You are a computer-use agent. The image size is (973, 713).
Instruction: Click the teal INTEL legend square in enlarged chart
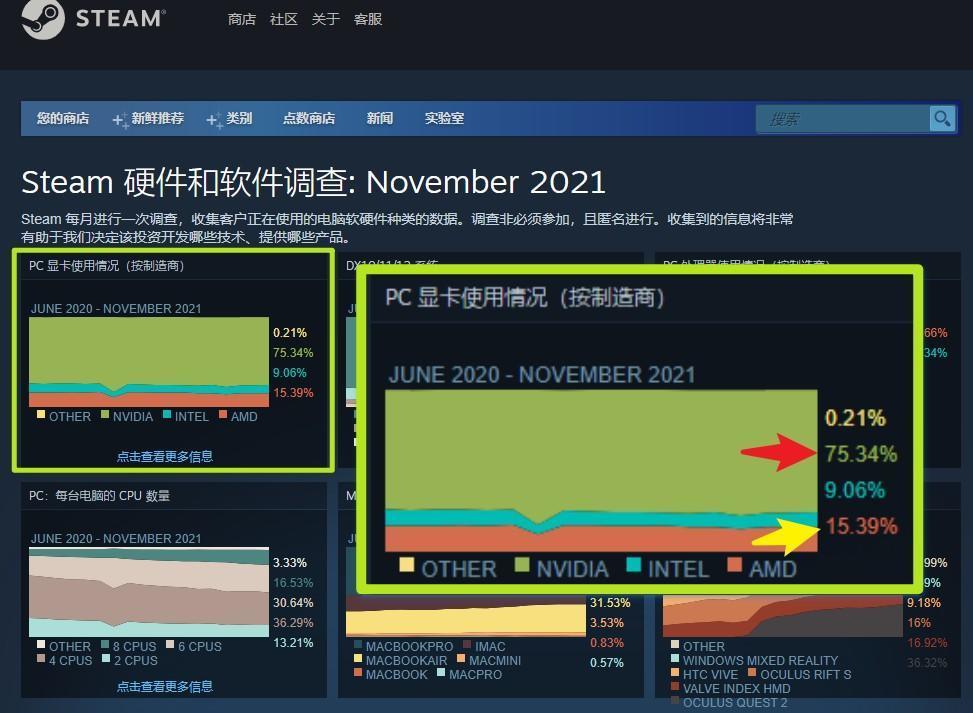coord(634,564)
